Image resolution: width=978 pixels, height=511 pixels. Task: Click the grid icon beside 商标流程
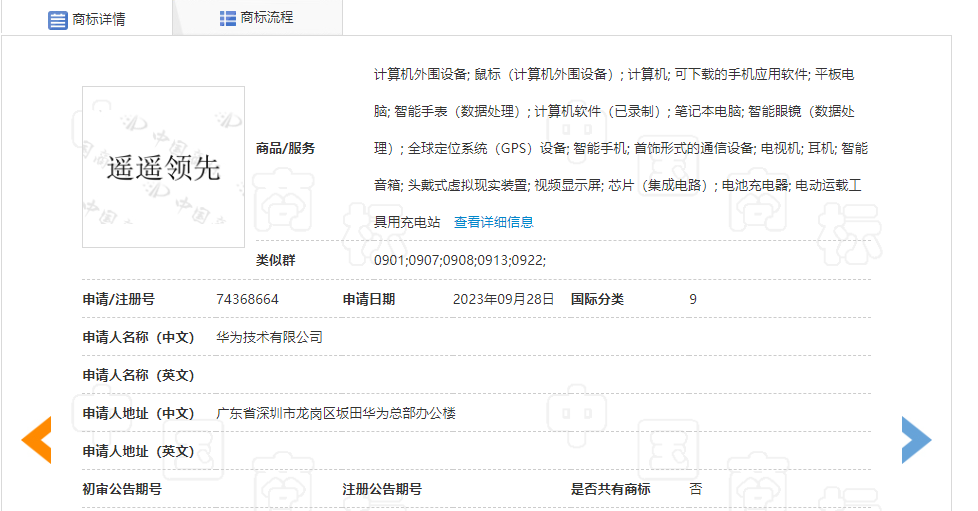[x=228, y=18]
